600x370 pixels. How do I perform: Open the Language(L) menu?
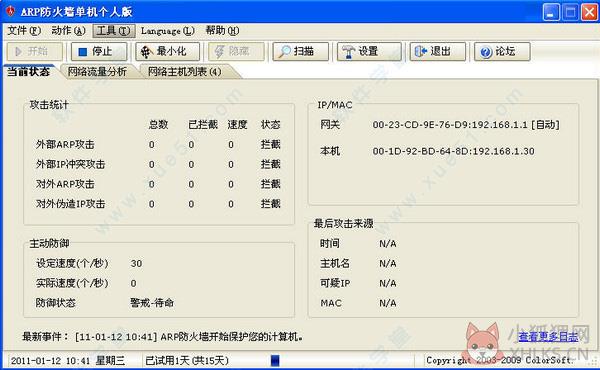click(168, 31)
